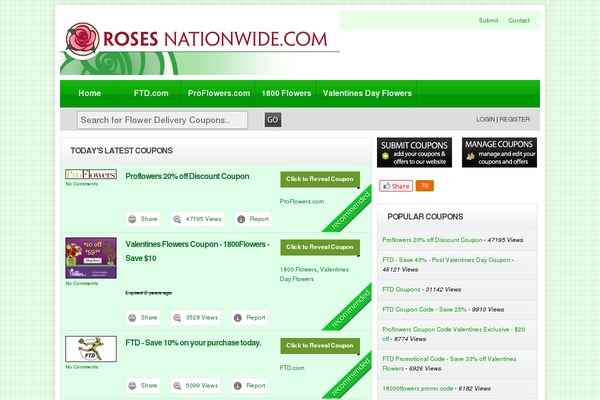This screenshot has height=400, width=600.
Task: Click Report info icon on 1800Flowers coupon
Action: click(238, 318)
